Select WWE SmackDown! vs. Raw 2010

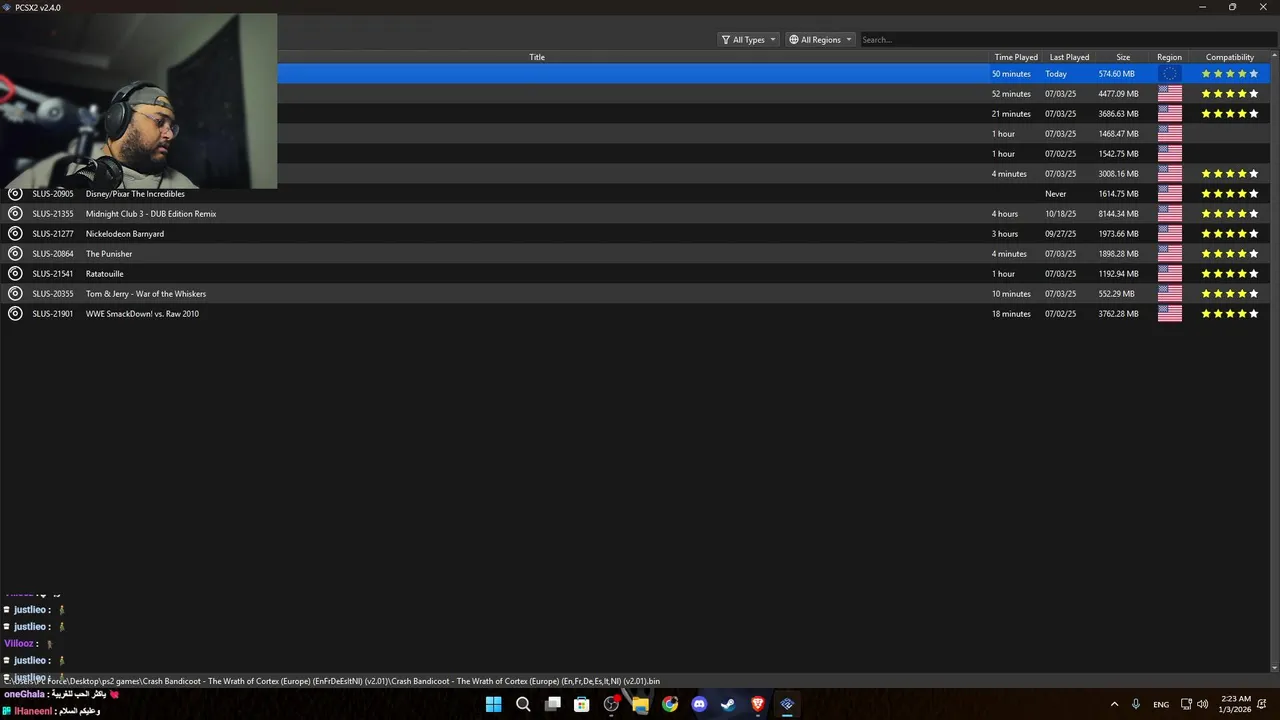point(142,314)
